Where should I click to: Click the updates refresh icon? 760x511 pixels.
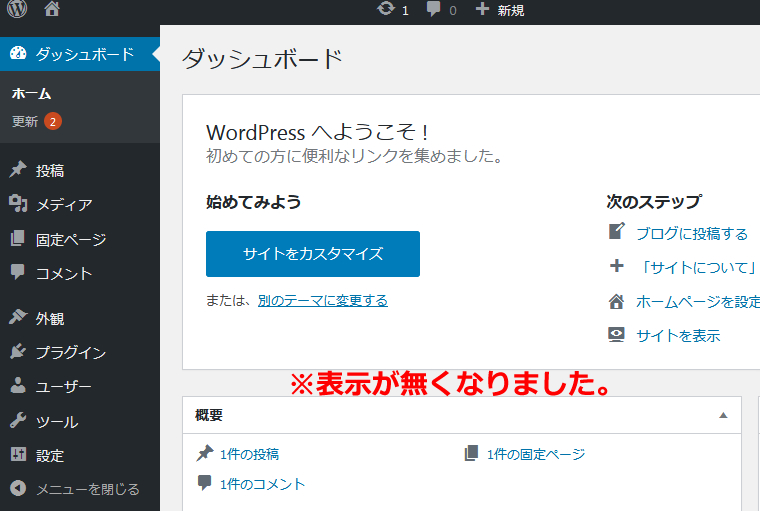coord(386,8)
